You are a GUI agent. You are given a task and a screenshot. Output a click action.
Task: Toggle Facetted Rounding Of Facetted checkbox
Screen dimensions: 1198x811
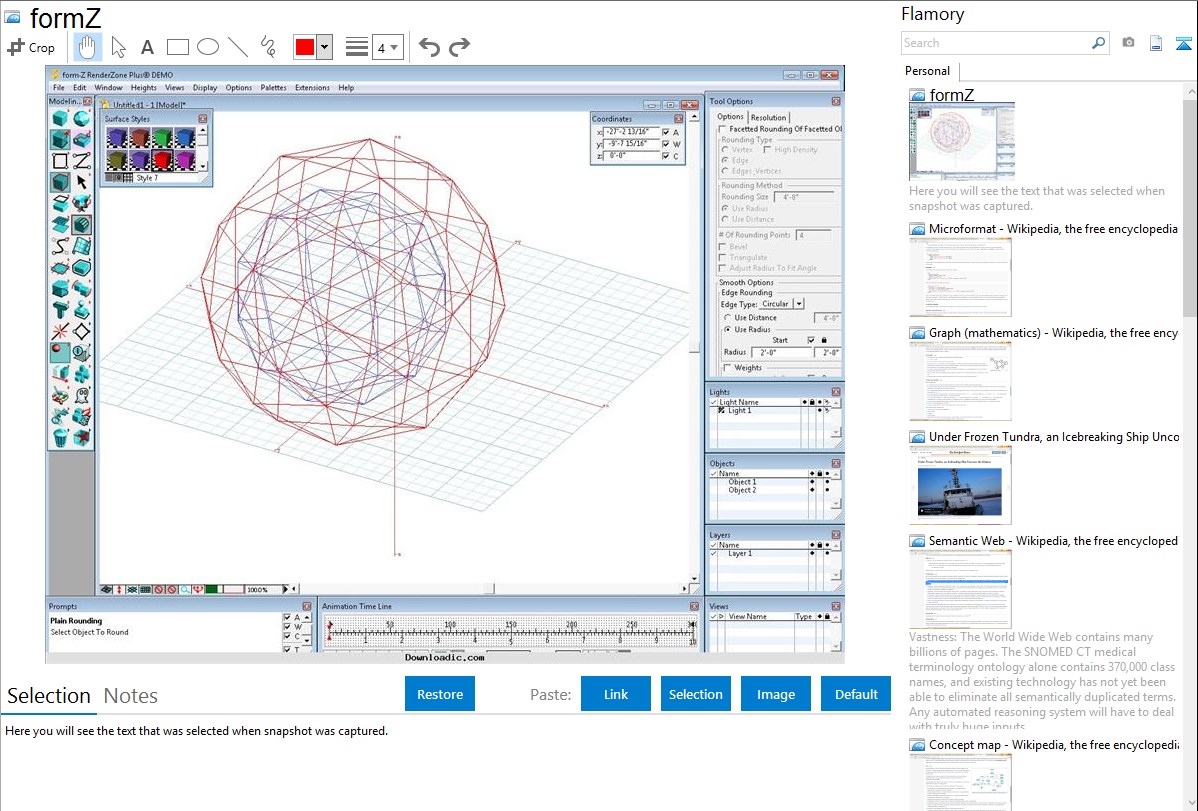point(724,129)
